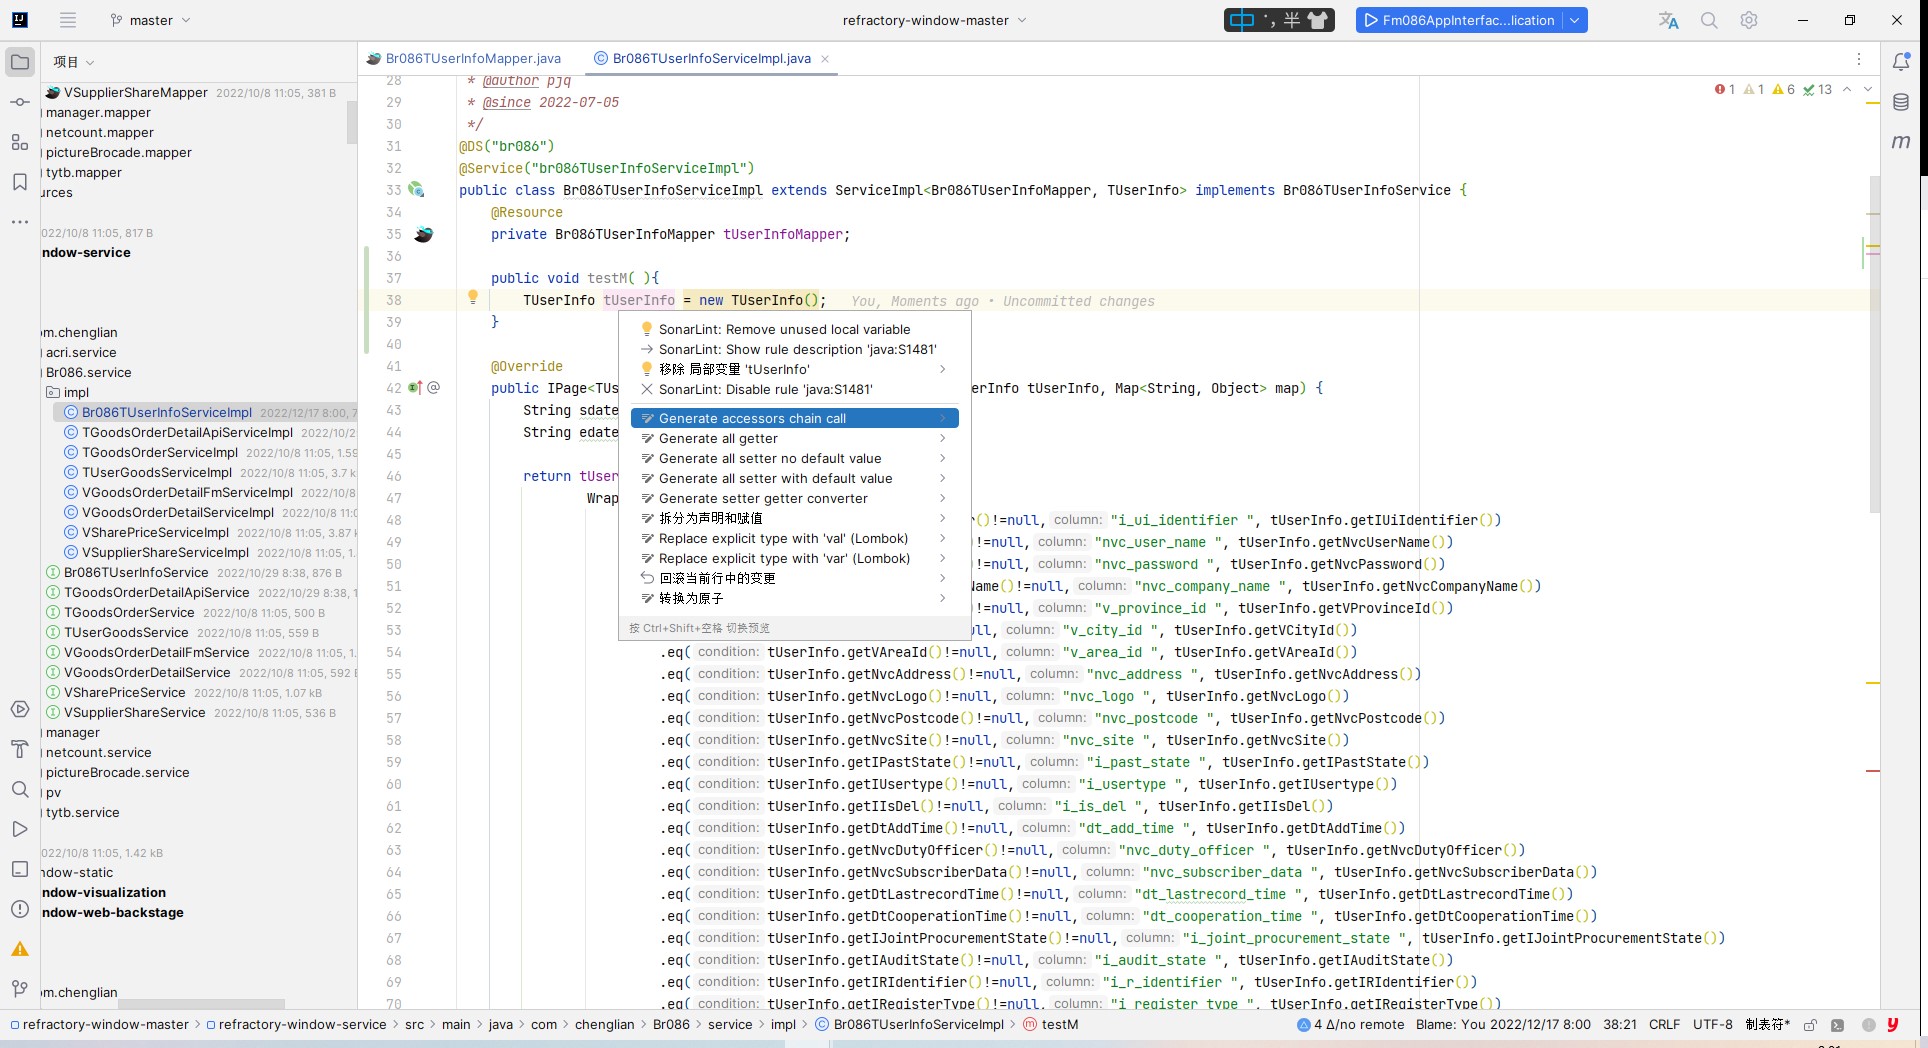This screenshot has width=1928, height=1048.
Task: Switch to Br086TUserInfoMapper.java tab
Action: [472, 58]
